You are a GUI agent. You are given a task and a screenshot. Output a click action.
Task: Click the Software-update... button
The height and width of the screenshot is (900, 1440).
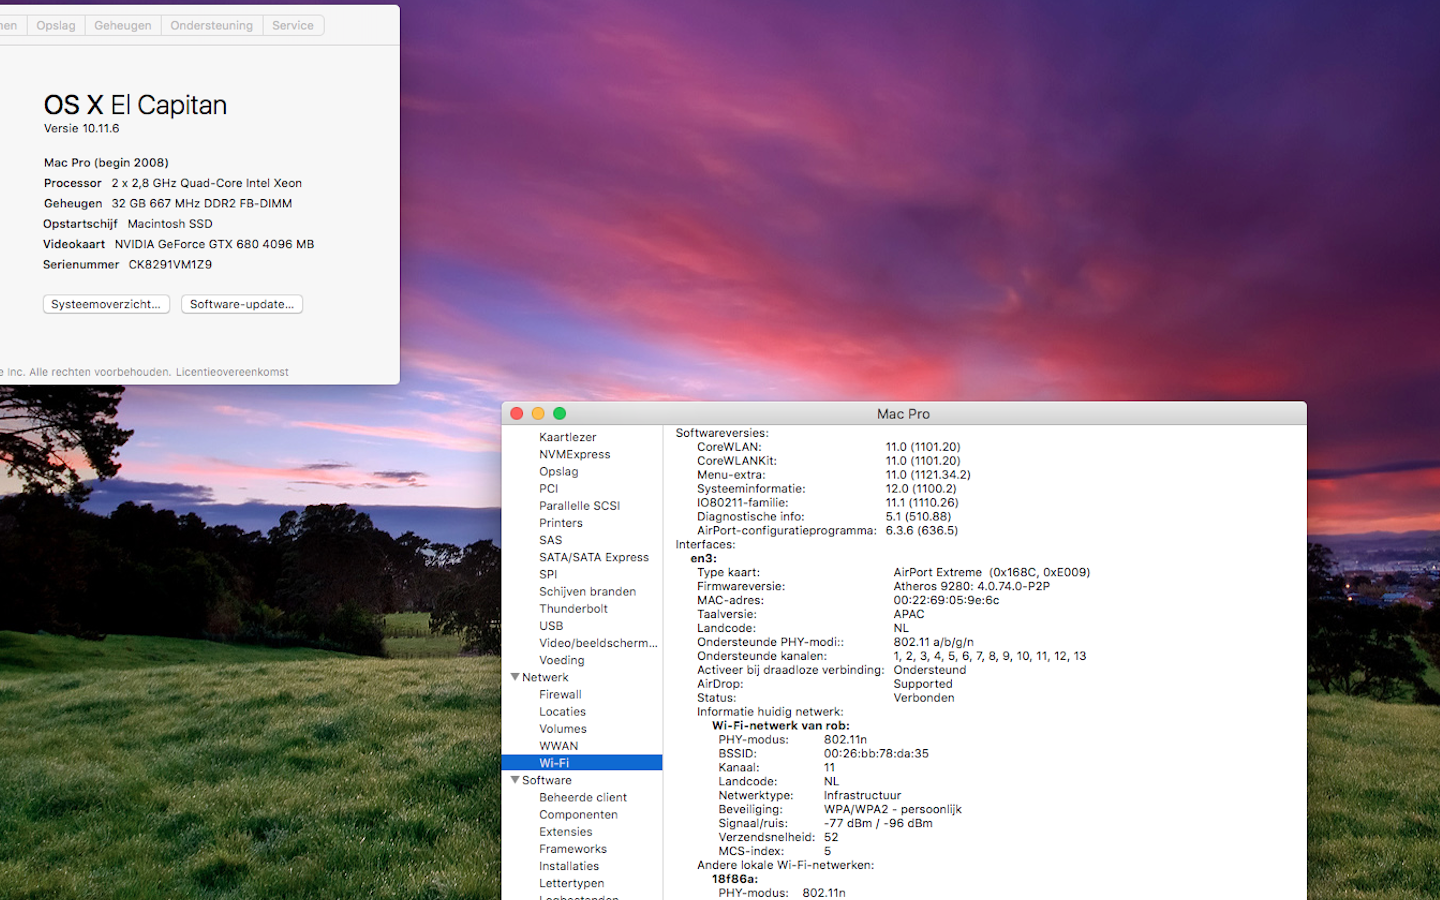point(242,304)
